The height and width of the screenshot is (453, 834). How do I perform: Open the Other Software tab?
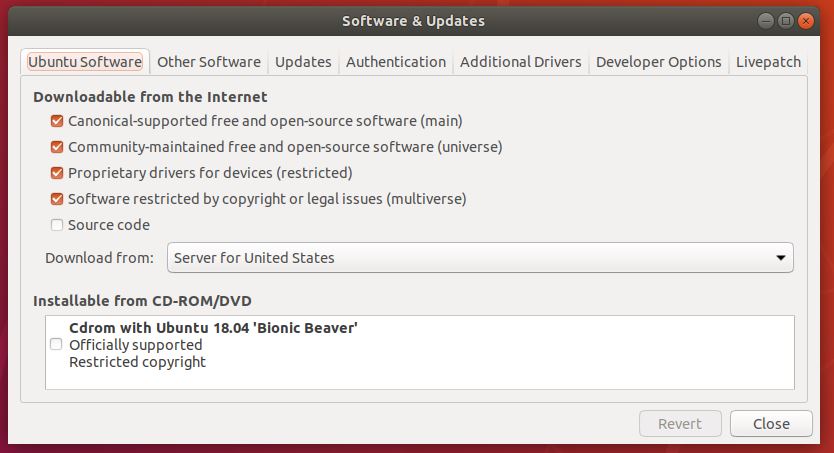208,62
